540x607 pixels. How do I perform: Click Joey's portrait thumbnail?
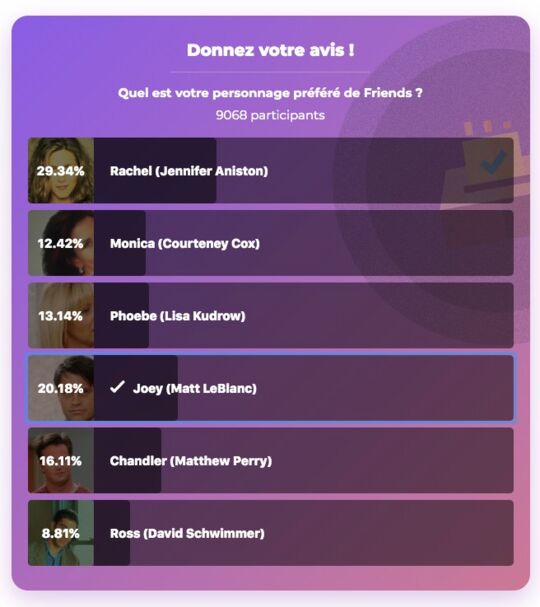pos(61,388)
